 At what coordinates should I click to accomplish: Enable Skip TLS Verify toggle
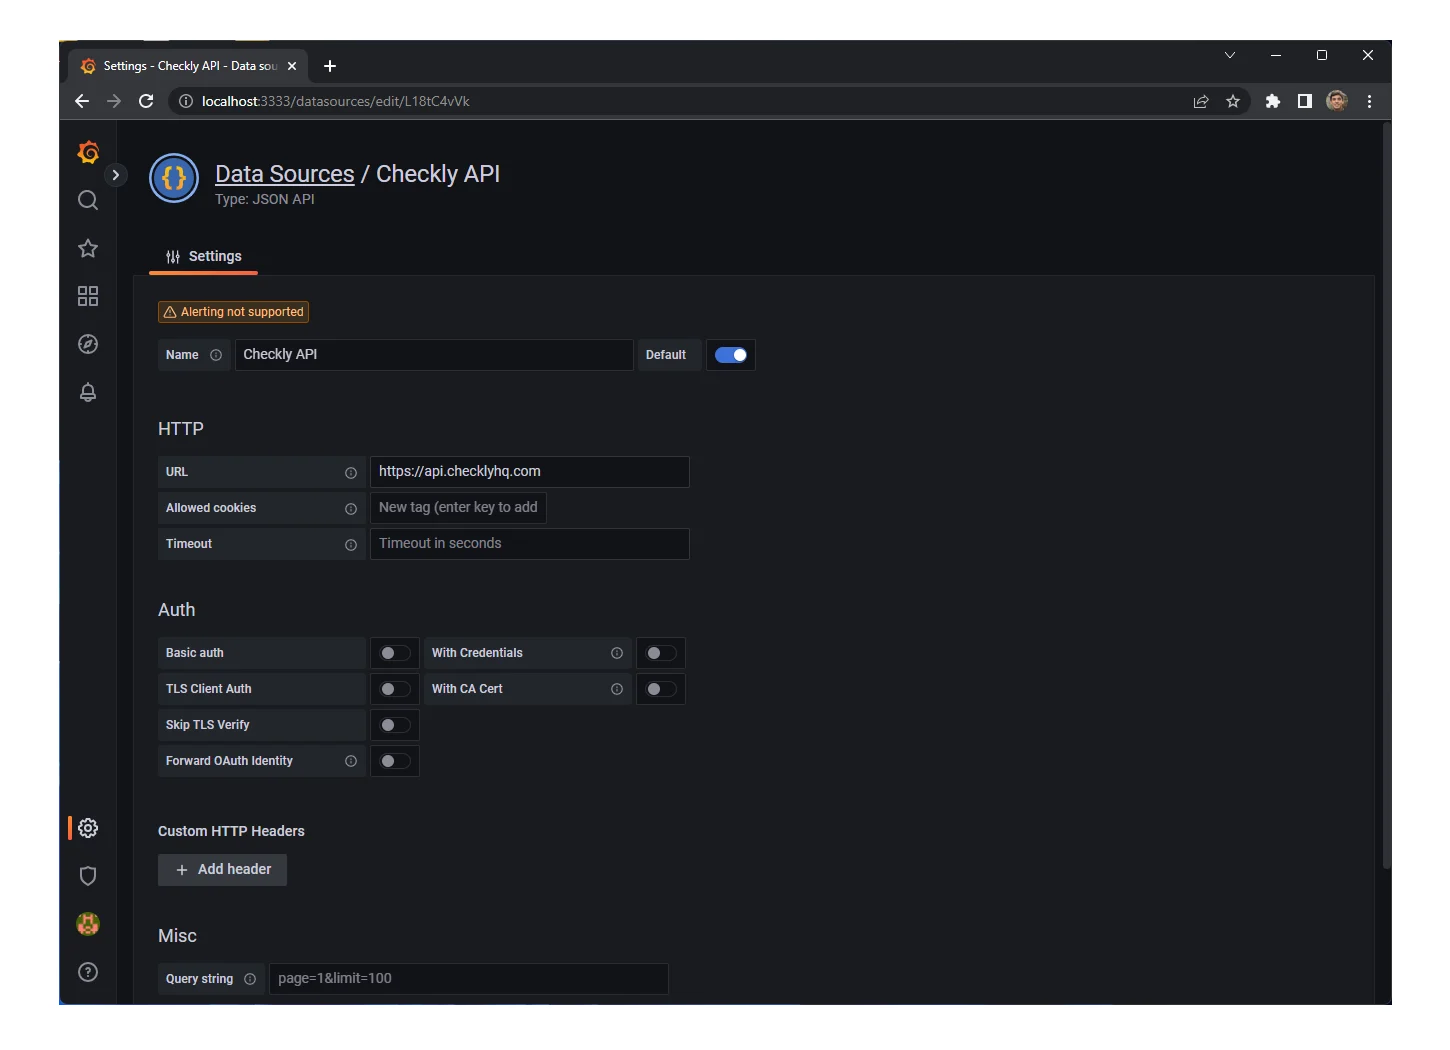pos(395,725)
